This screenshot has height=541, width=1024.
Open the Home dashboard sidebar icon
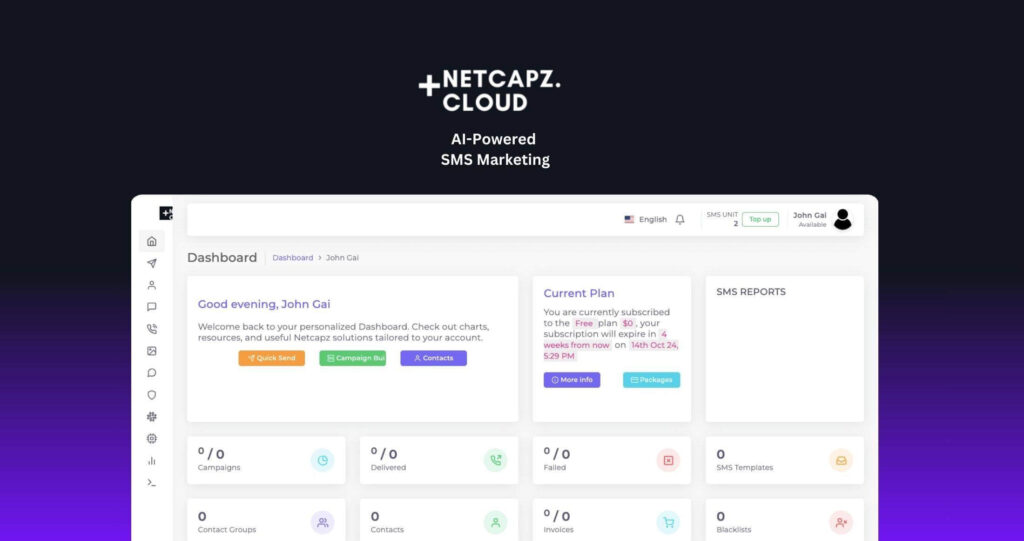152,241
